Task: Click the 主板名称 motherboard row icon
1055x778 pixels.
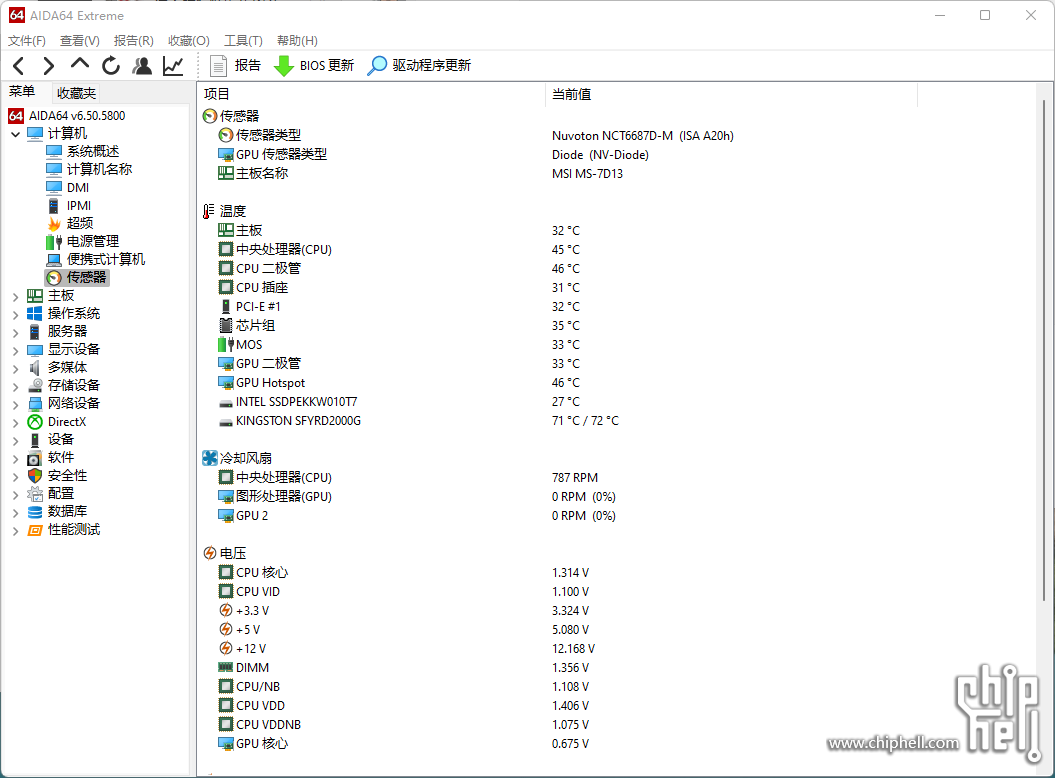Action: (226, 174)
